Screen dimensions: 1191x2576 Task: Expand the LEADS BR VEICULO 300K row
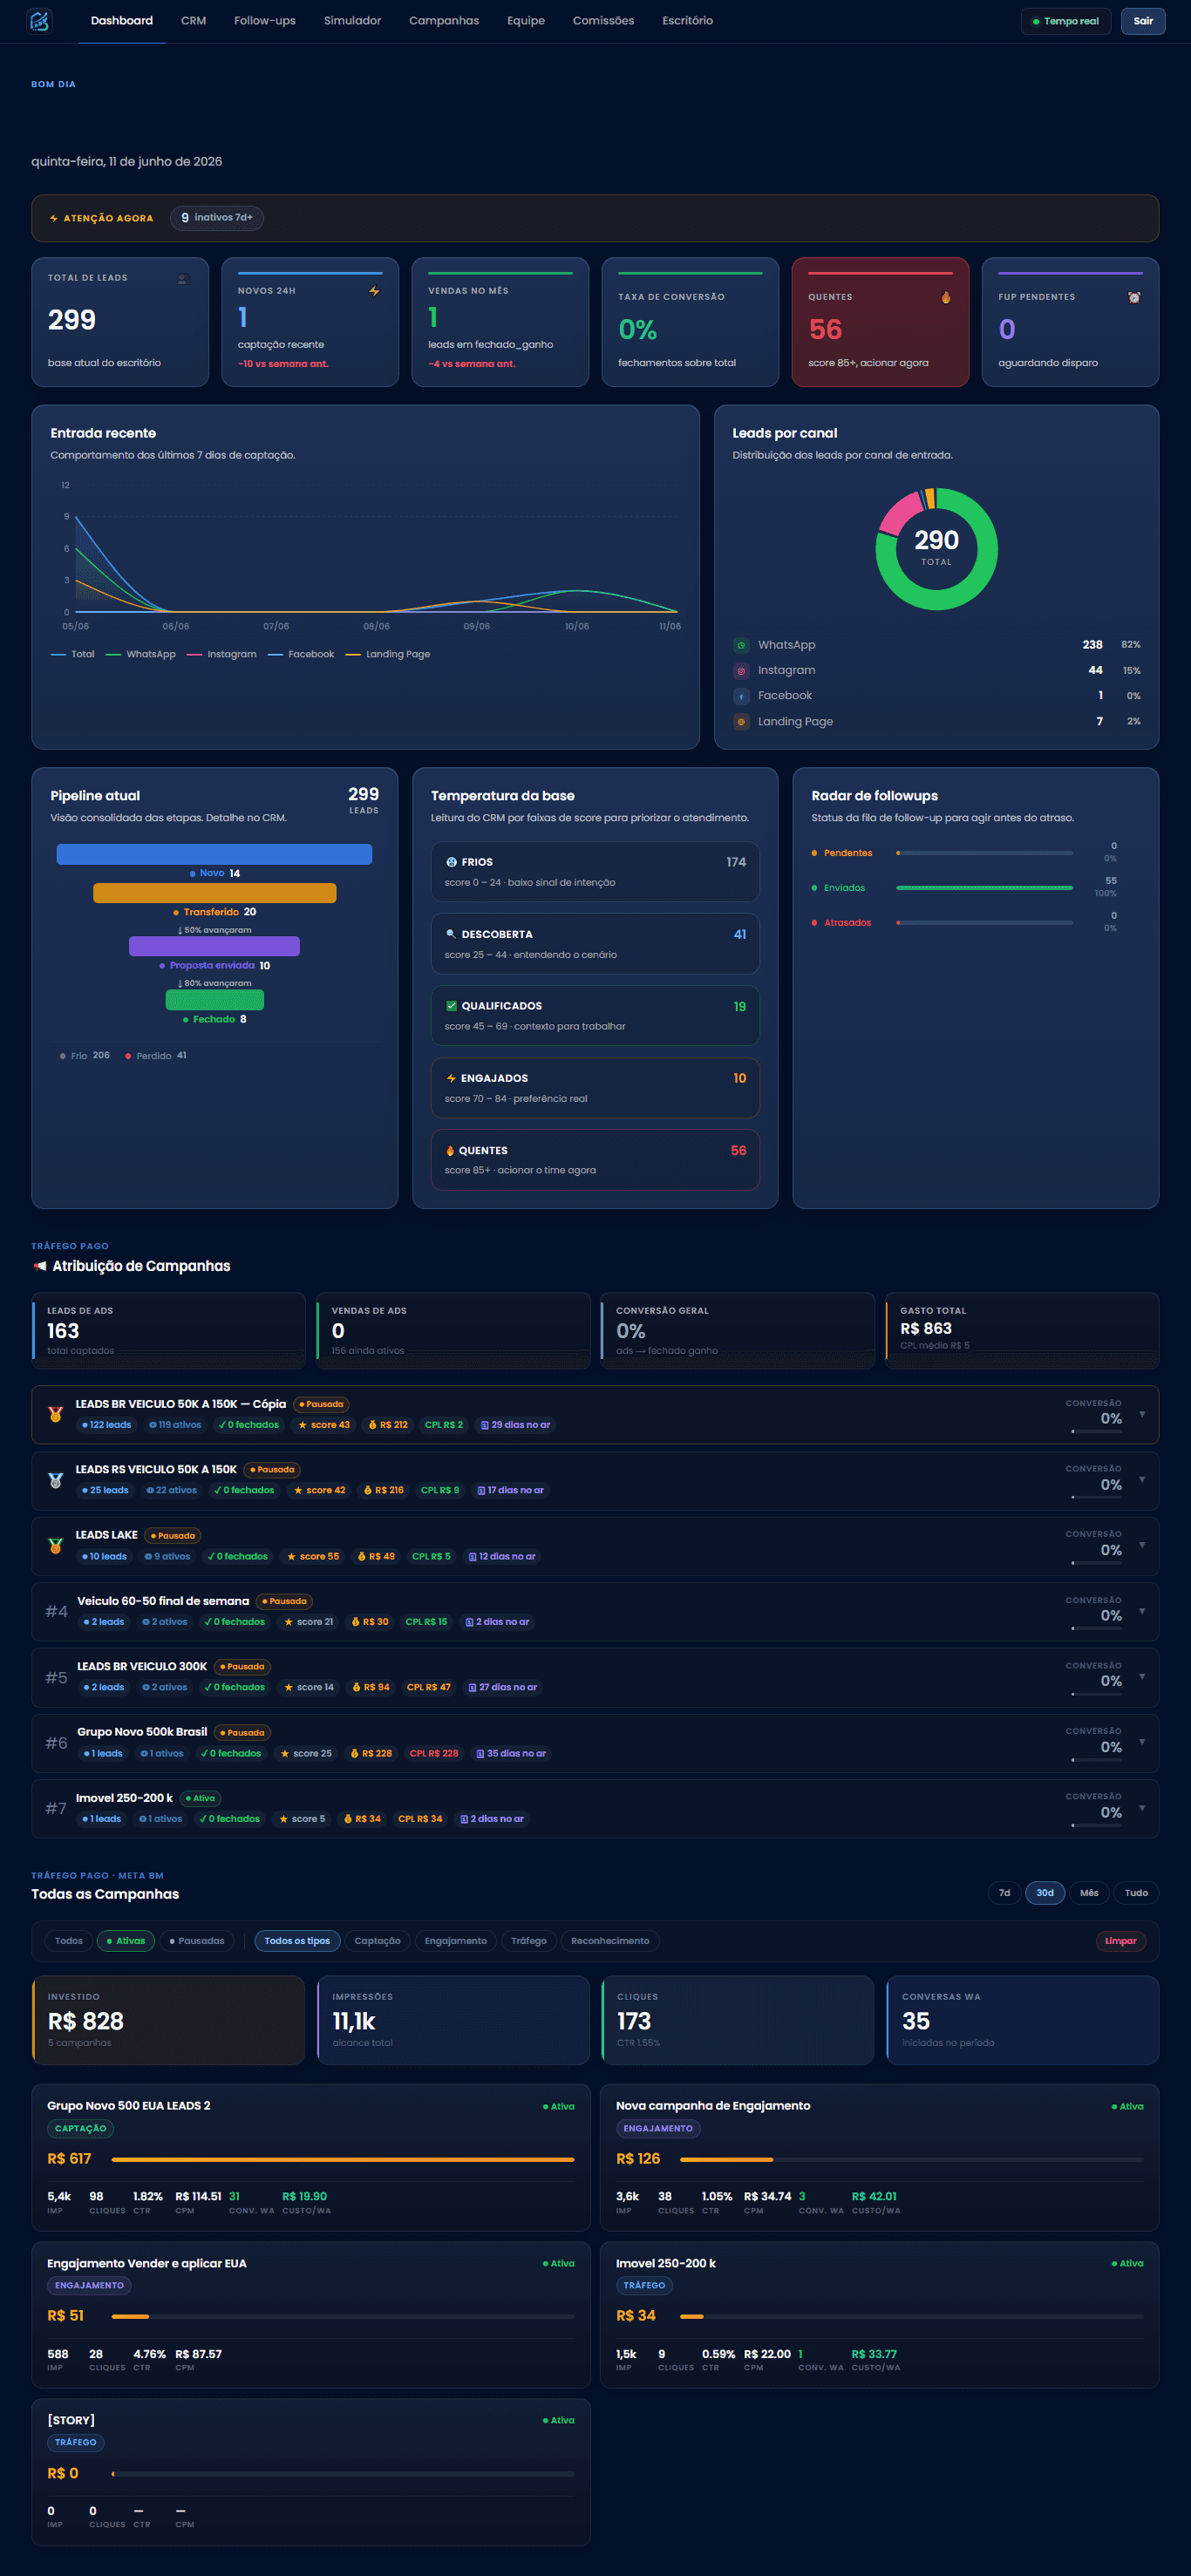click(1142, 1676)
